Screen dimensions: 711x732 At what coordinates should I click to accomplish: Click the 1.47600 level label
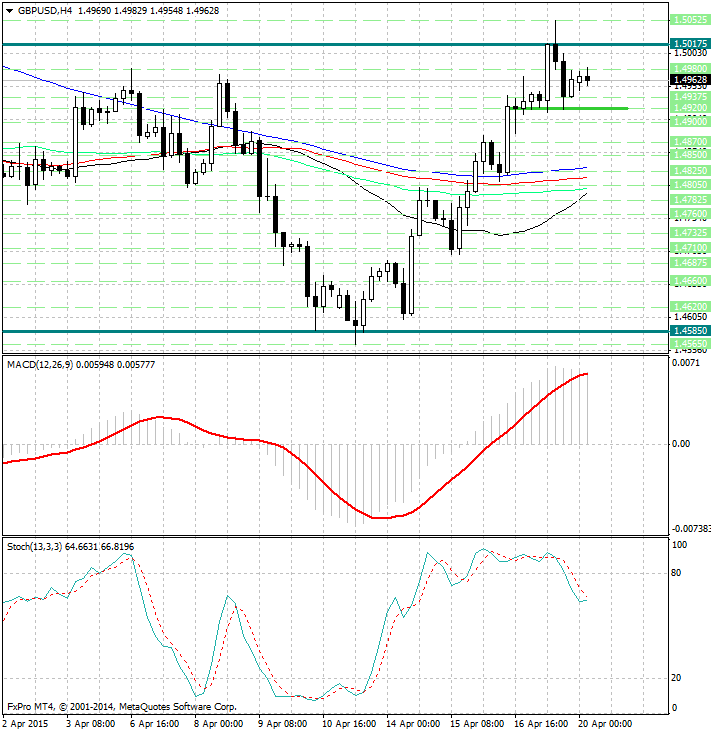(x=690, y=214)
